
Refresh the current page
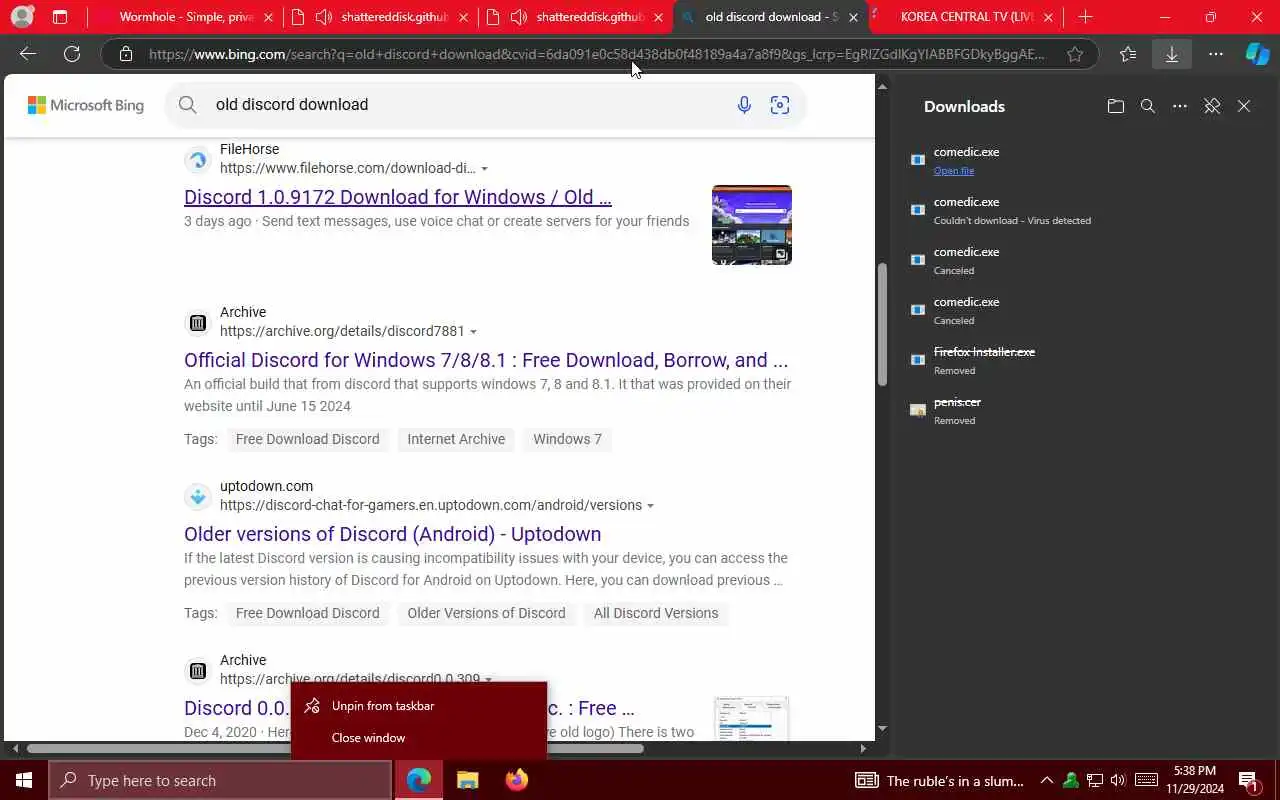point(72,54)
